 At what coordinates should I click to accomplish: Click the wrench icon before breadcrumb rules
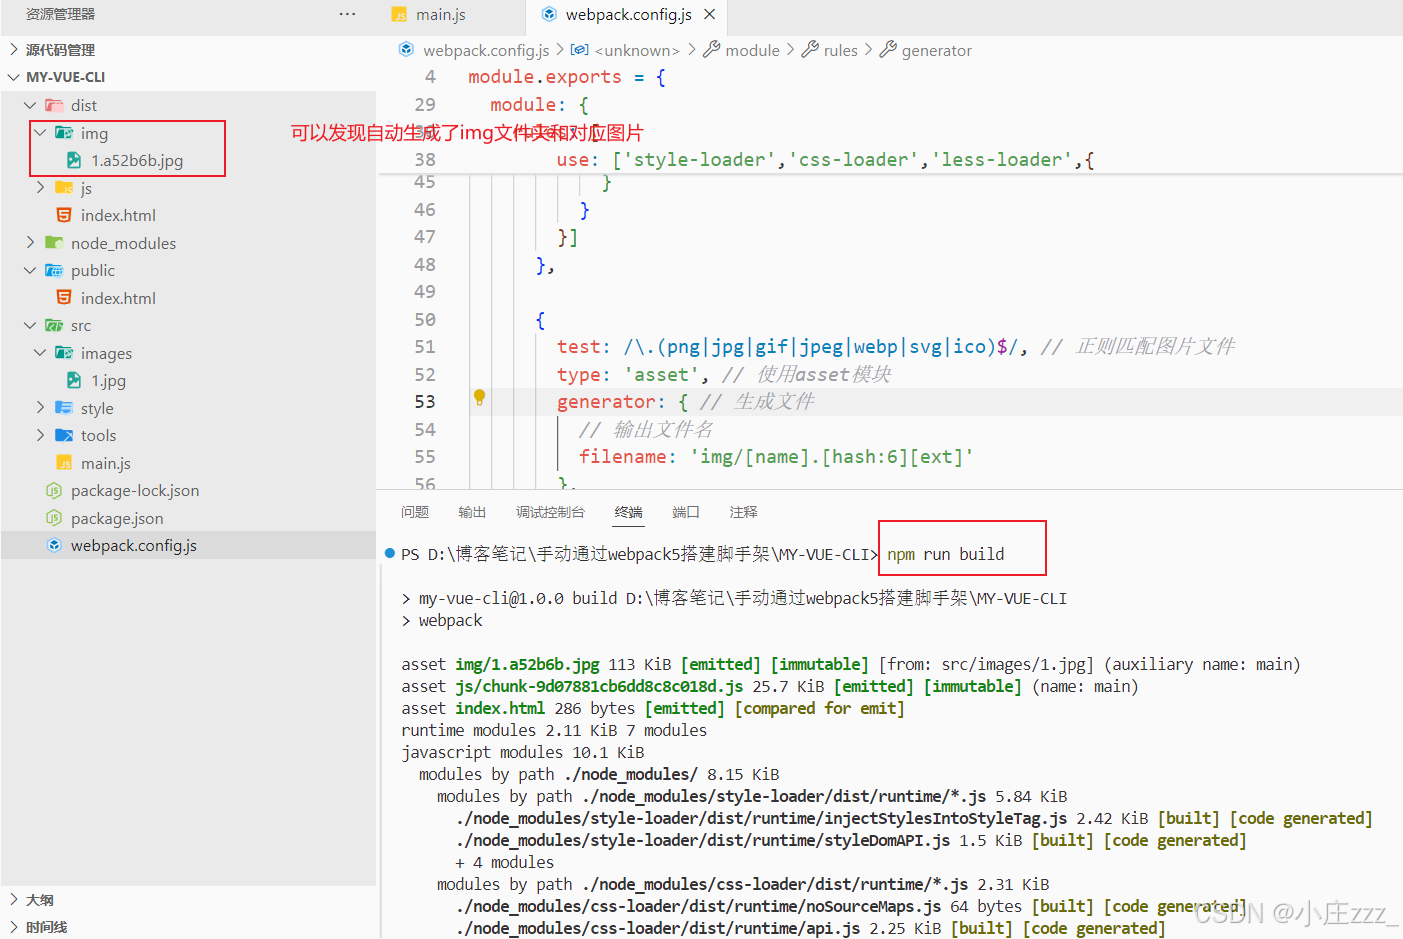[x=810, y=49]
